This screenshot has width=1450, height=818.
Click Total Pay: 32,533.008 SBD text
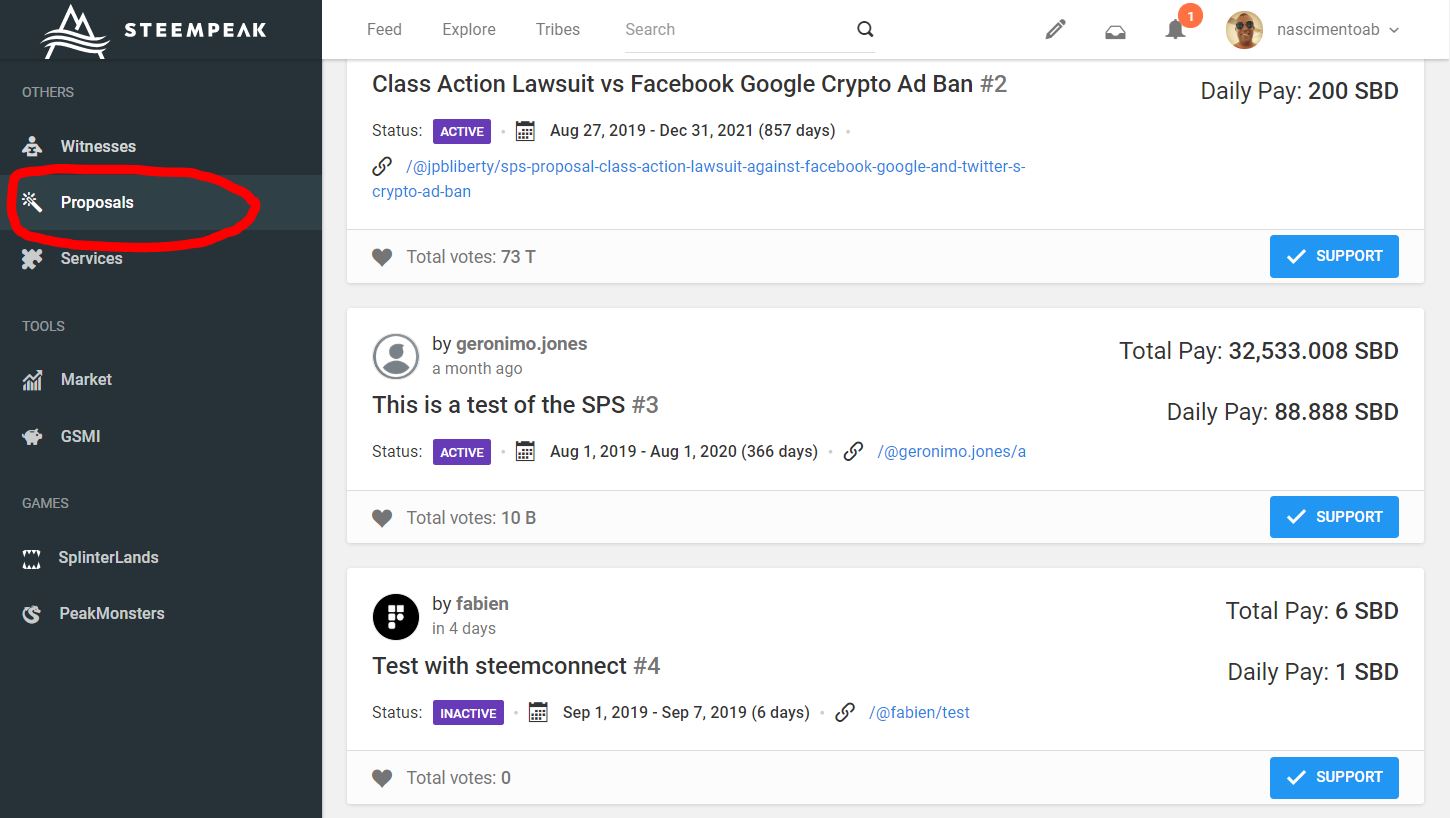[x=1259, y=351]
